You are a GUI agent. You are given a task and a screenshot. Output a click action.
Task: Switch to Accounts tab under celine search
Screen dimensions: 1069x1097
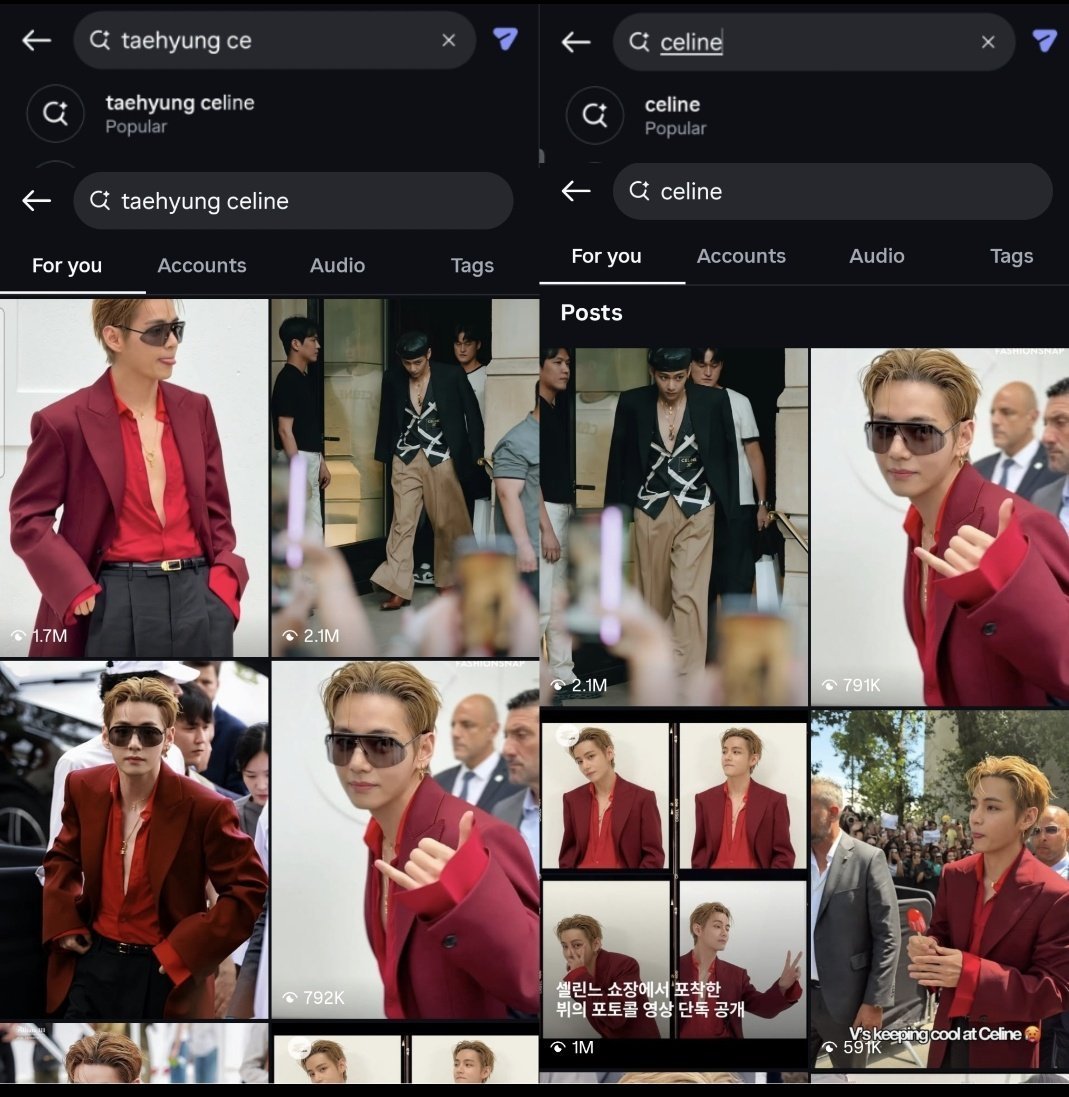pyautogui.click(x=741, y=256)
